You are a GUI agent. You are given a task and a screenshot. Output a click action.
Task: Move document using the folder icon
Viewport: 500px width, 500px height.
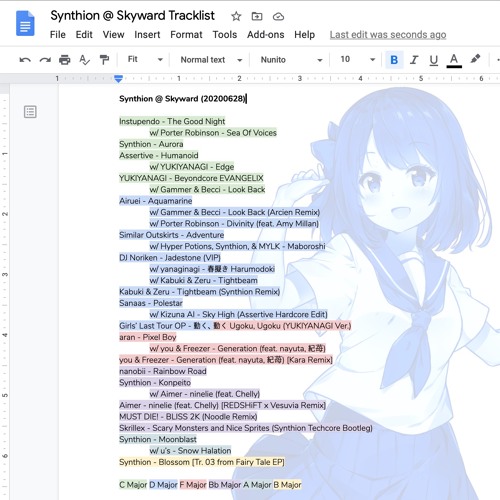click(257, 16)
